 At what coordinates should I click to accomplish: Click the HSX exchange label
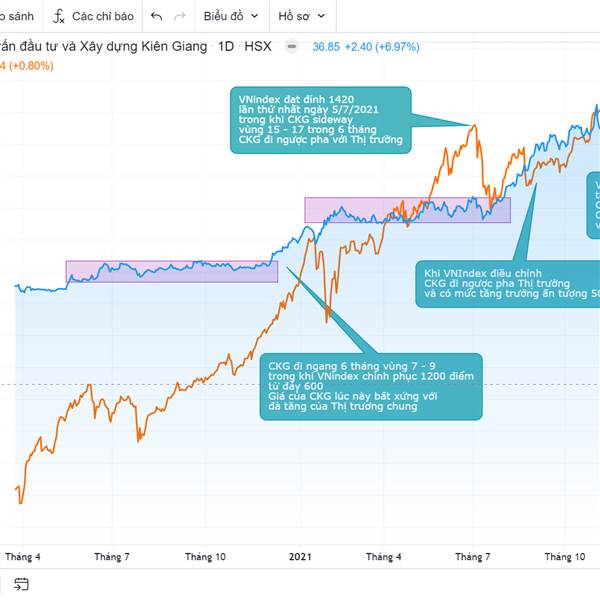coord(257,46)
